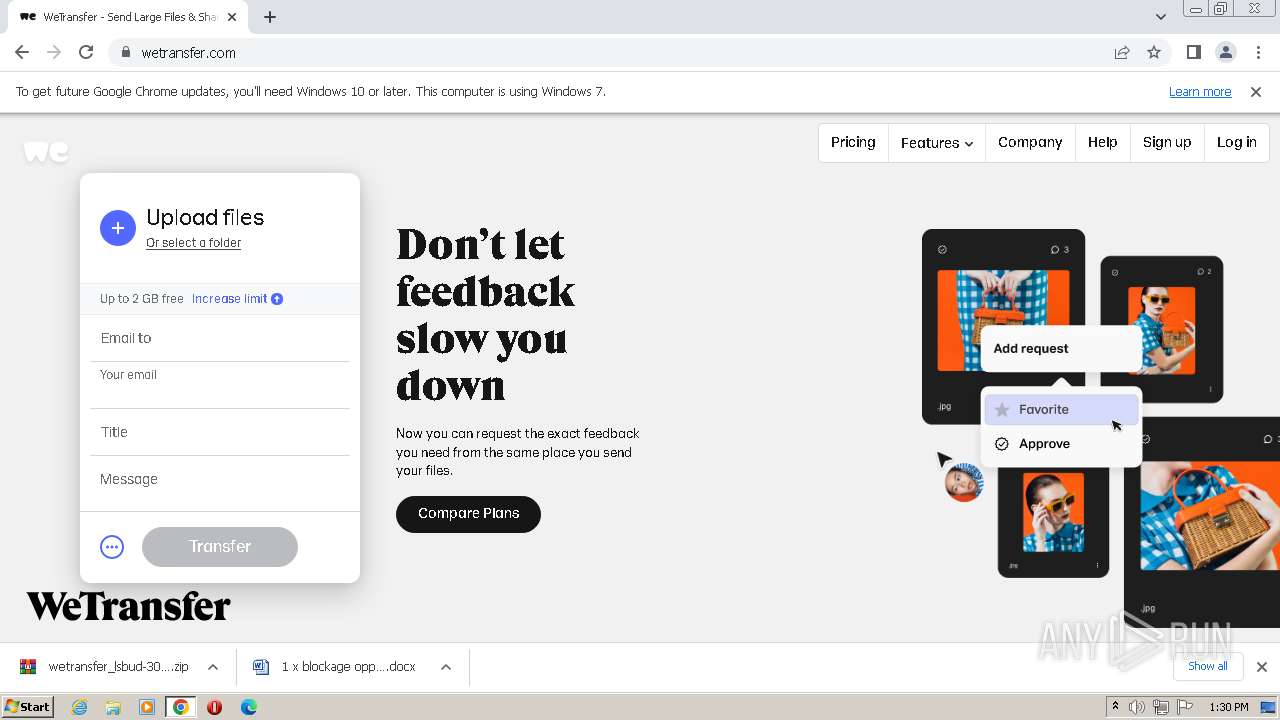Open the Windows Start button

point(28,707)
